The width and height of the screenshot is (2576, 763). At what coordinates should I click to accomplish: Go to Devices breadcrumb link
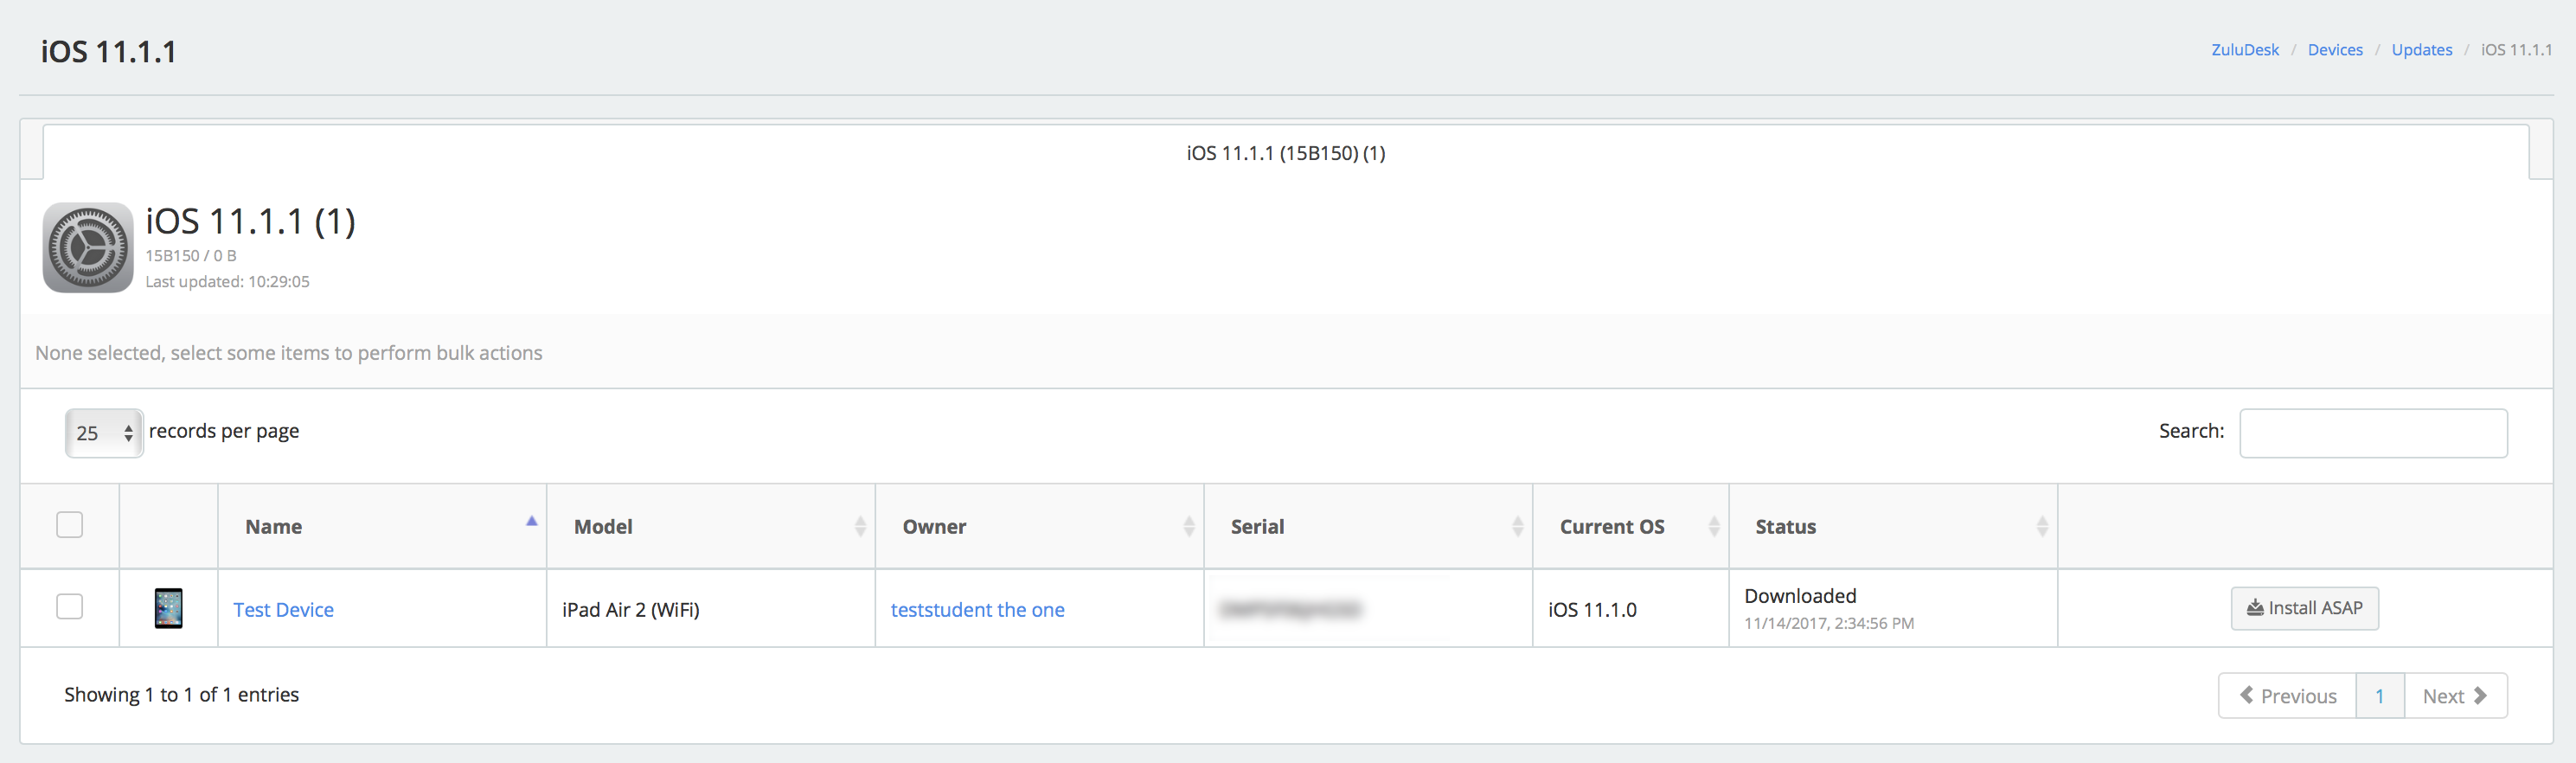coord(2335,50)
